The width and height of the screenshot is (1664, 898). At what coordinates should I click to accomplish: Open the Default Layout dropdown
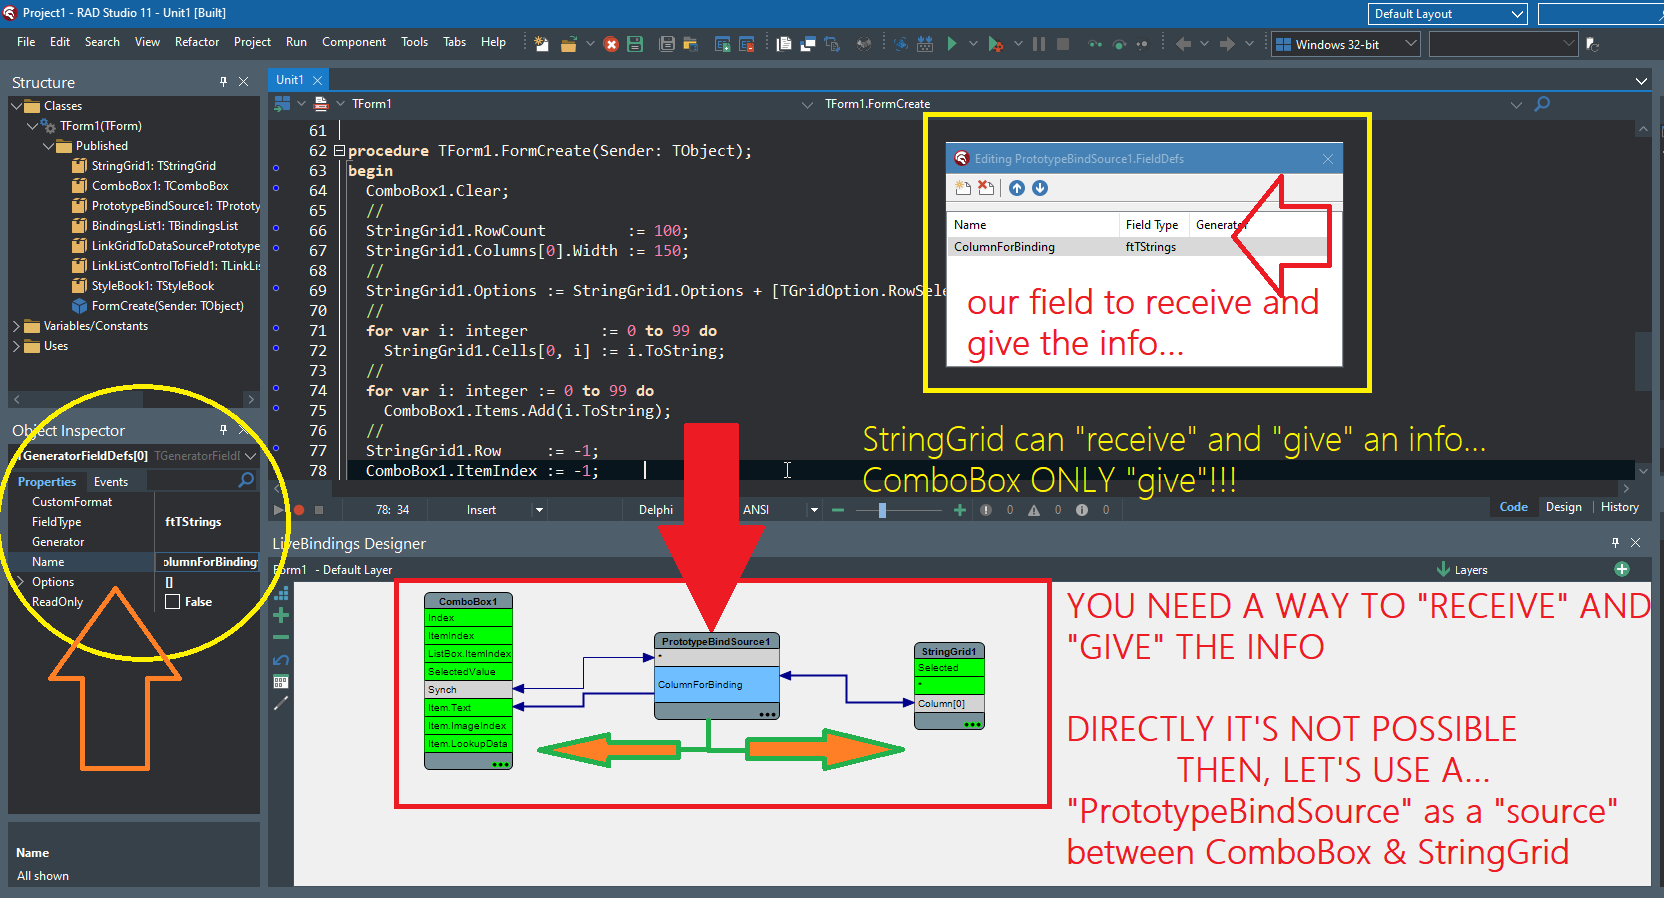coord(1517,14)
